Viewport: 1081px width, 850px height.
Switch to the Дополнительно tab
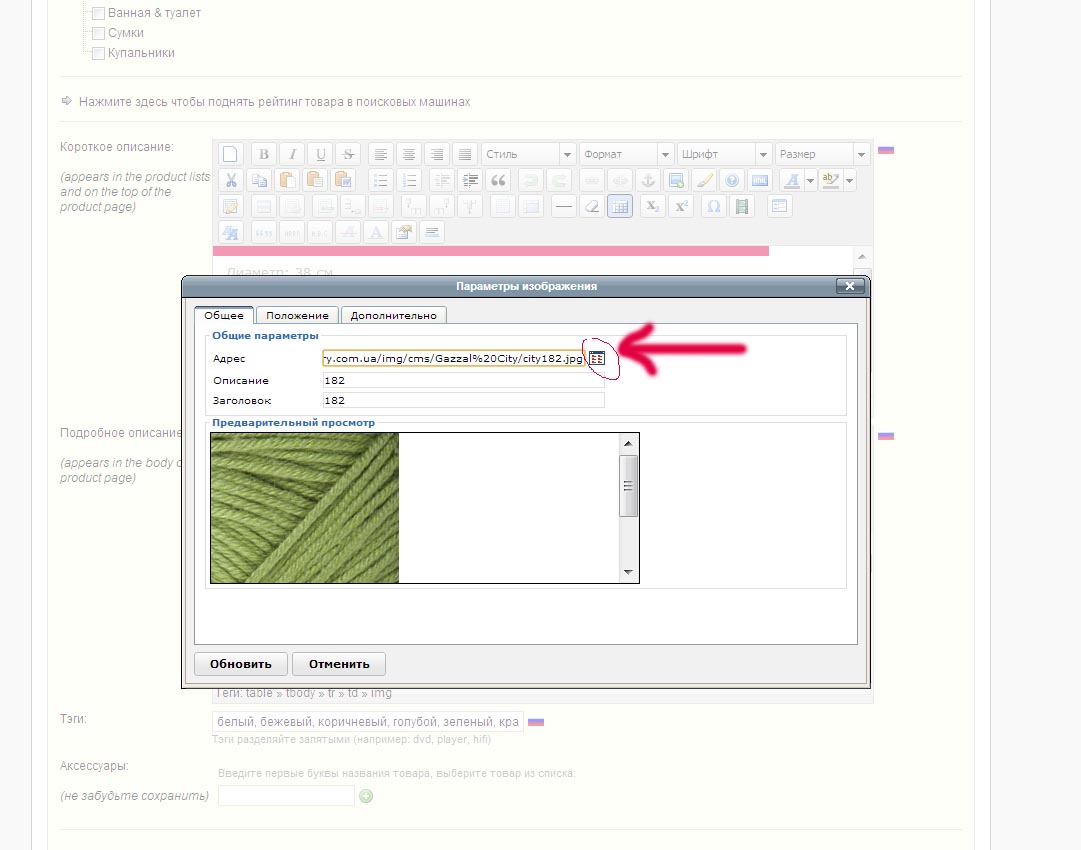click(394, 315)
